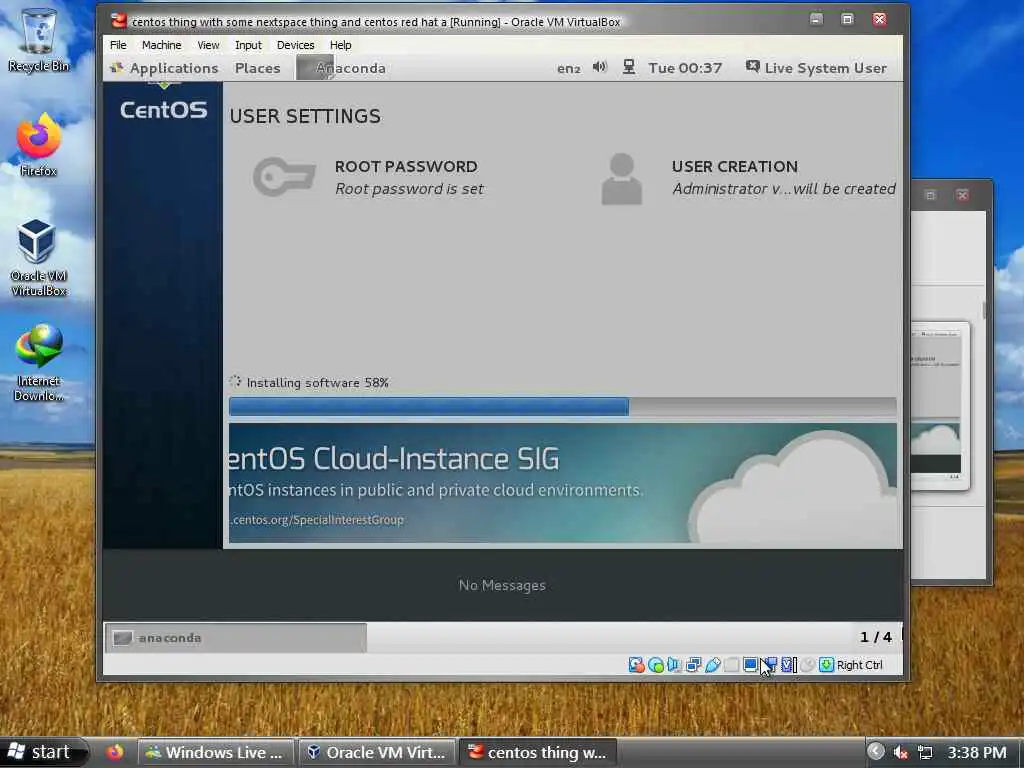The width and height of the screenshot is (1024, 768).
Task: Click the display settings status icon
Action: tap(750, 665)
